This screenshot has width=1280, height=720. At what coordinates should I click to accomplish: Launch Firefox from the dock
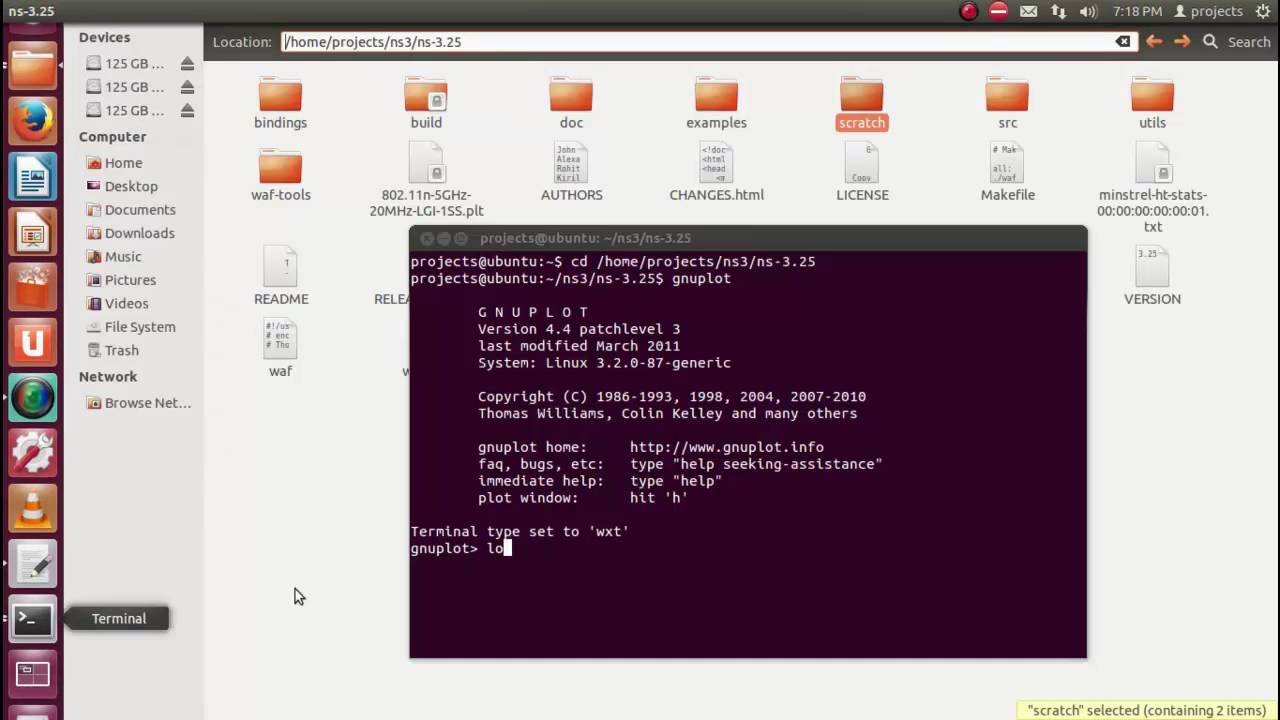pyautogui.click(x=32, y=123)
